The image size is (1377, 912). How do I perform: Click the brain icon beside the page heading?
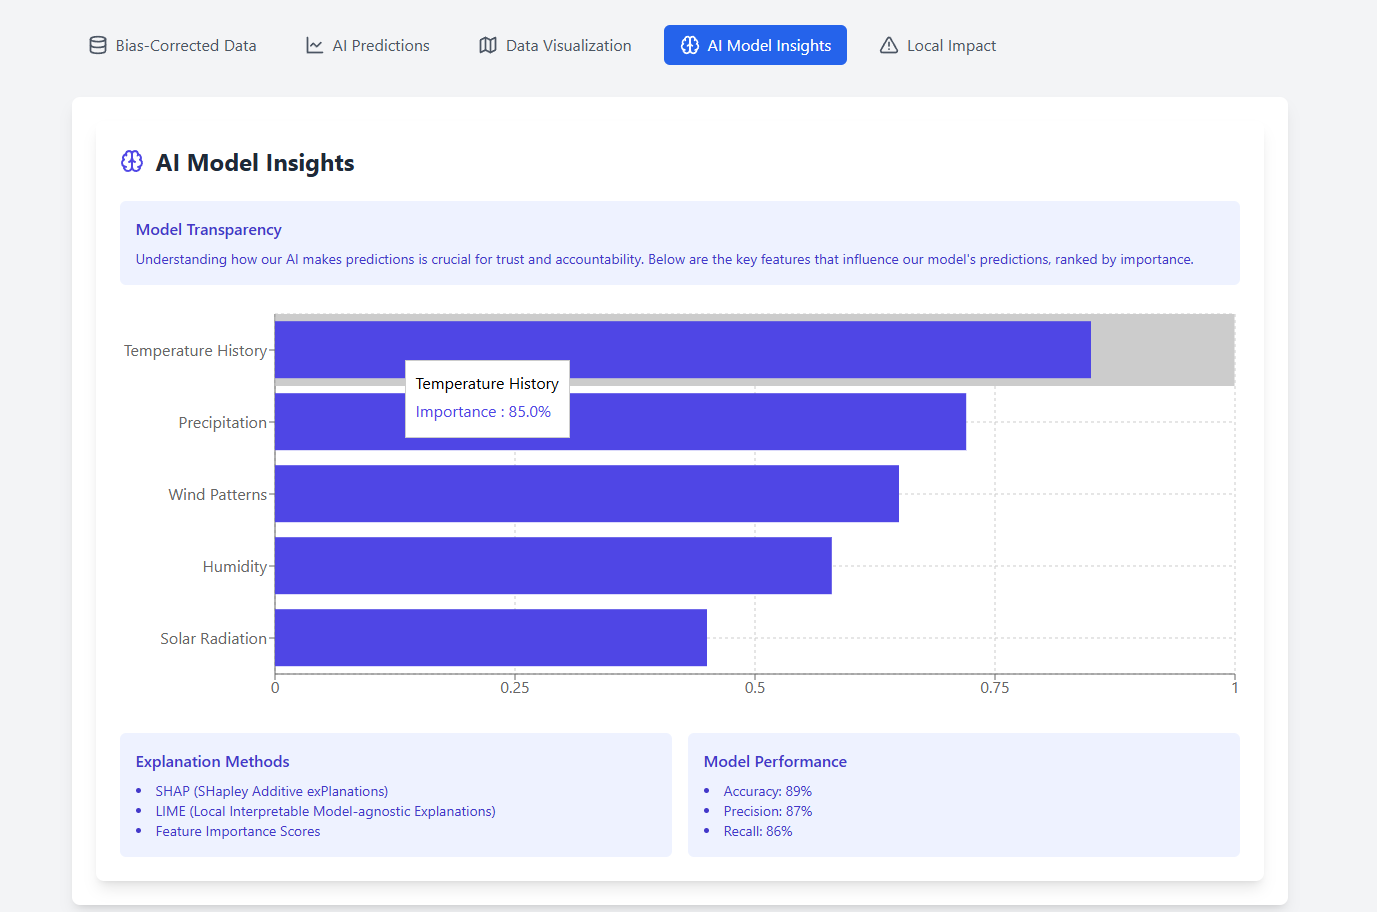pos(132,162)
